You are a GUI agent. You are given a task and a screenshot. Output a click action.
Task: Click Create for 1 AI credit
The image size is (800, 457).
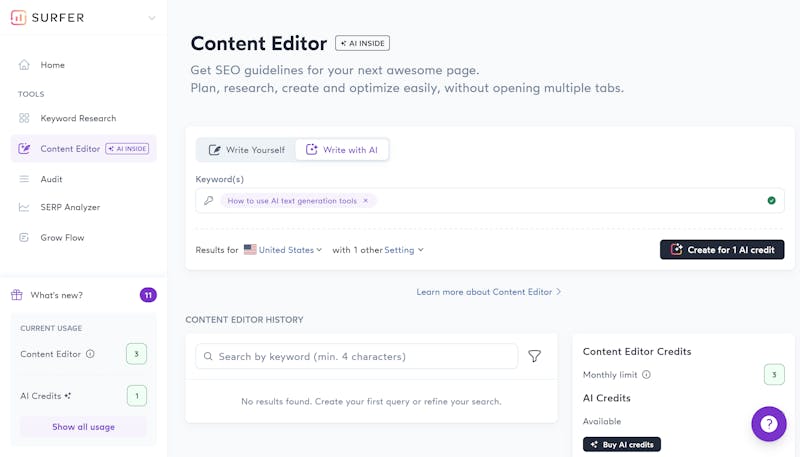pos(722,250)
